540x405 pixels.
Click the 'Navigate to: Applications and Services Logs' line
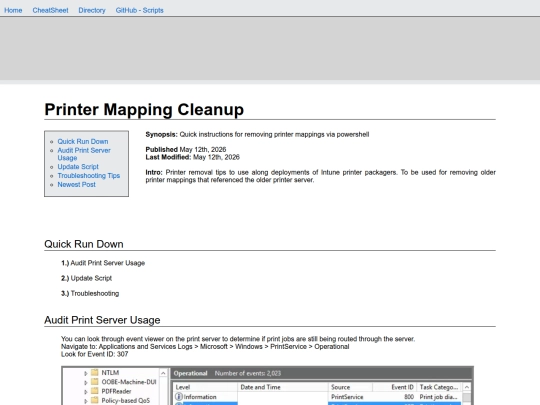pyautogui.click(x=205, y=346)
